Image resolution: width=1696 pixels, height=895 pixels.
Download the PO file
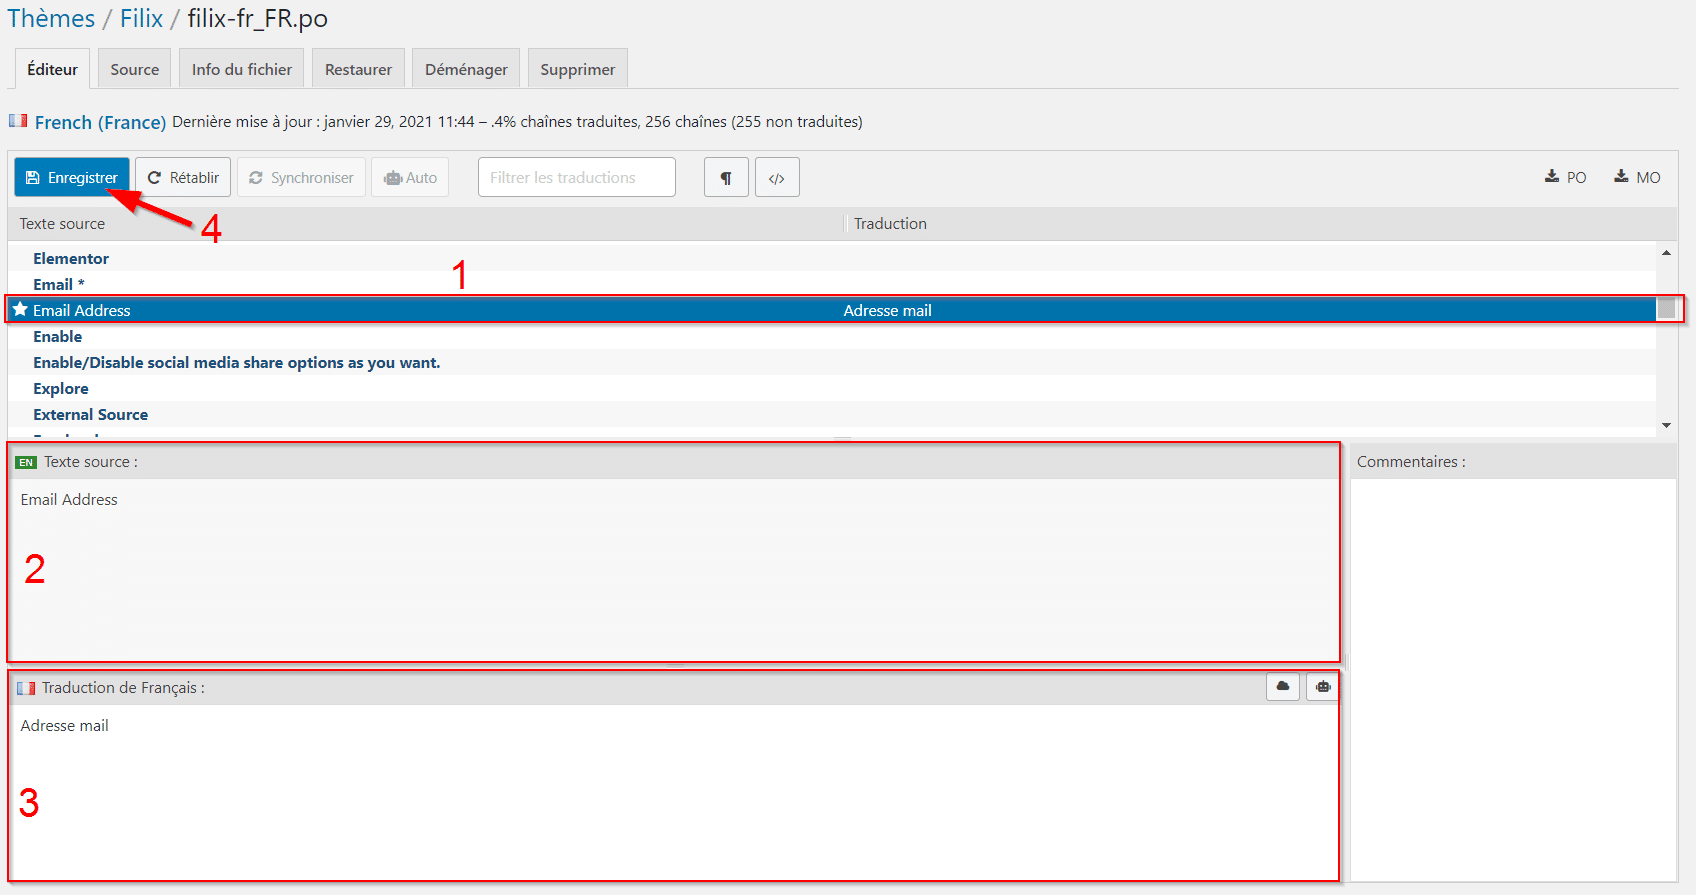(1566, 177)
